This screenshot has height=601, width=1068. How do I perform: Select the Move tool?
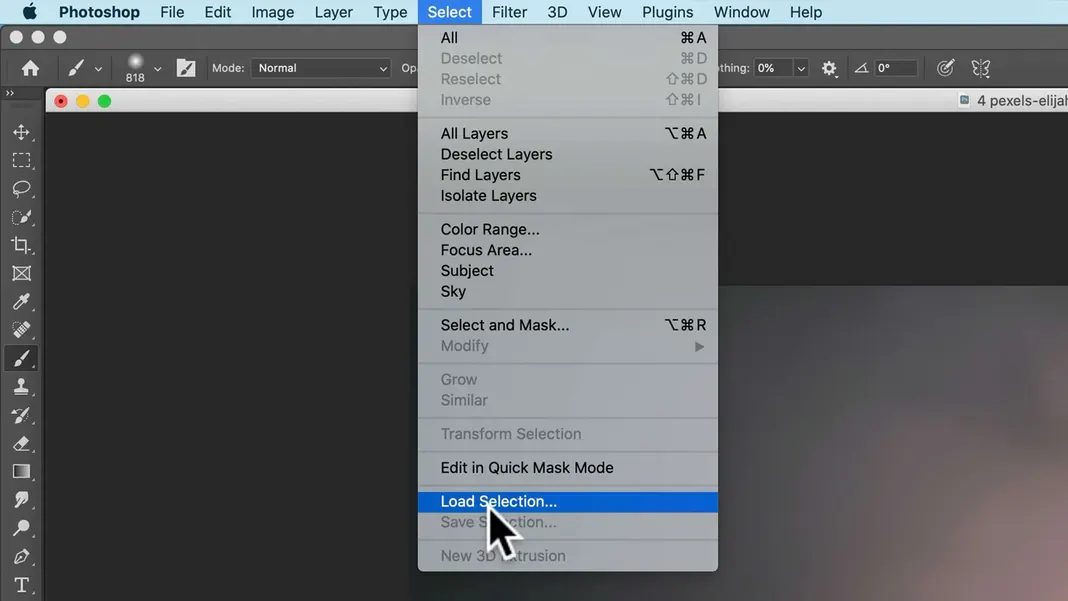21,132
